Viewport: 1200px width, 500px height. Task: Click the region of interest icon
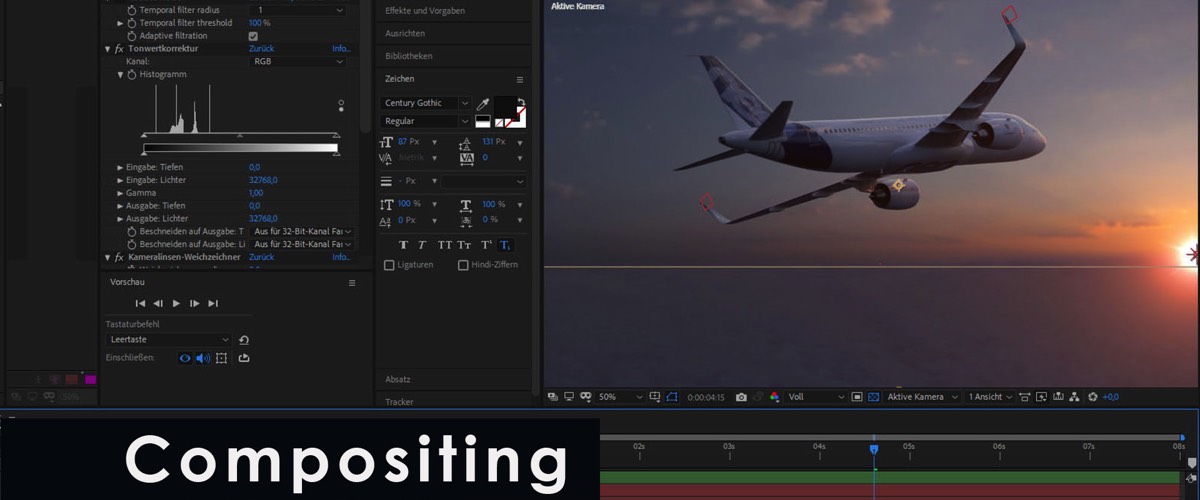click(672, 397)
